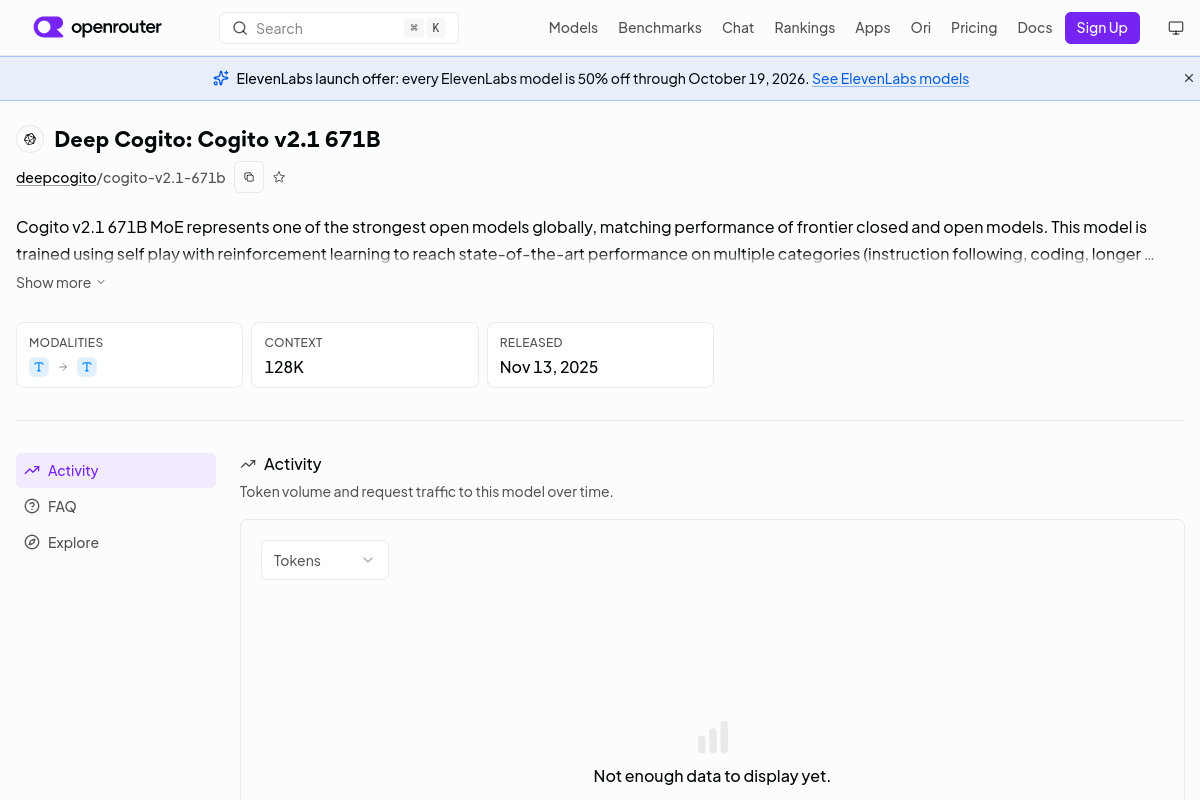This screenshot has height=800, width=1200.
Task: Click the 128K context value
Action: [x=284, y=367]
